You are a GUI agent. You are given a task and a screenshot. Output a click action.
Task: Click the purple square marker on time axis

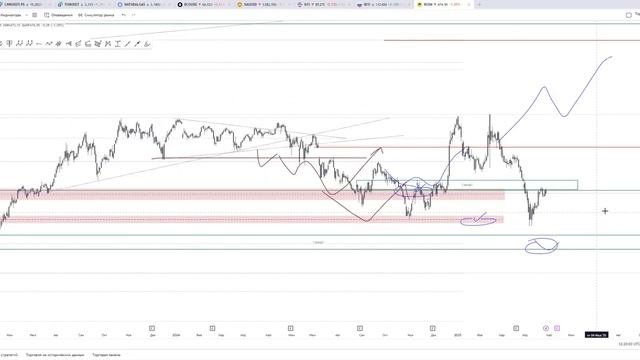coord(557,328)
